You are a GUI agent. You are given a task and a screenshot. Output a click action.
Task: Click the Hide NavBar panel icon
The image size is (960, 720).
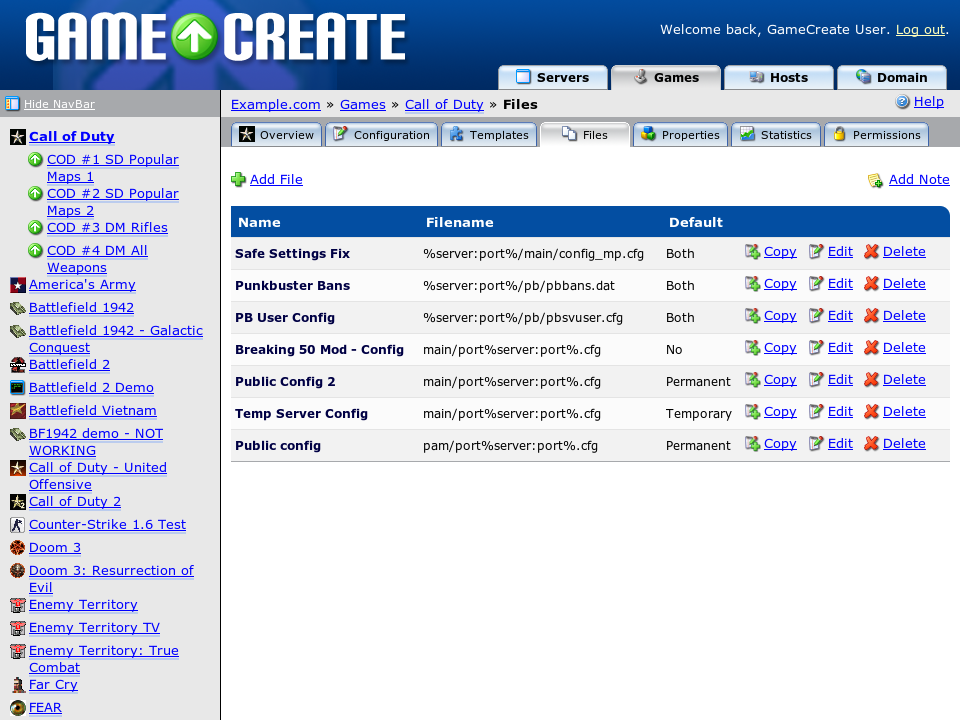coord(12,104)
